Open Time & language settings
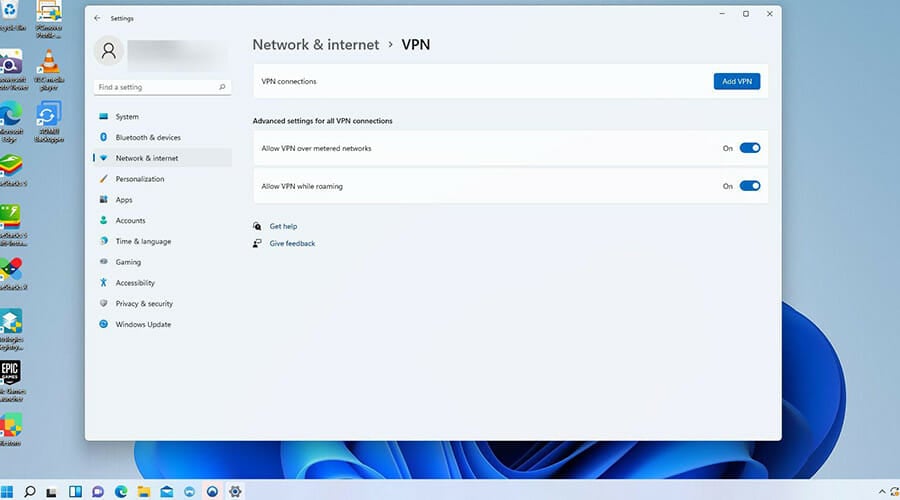 (162, 241)
